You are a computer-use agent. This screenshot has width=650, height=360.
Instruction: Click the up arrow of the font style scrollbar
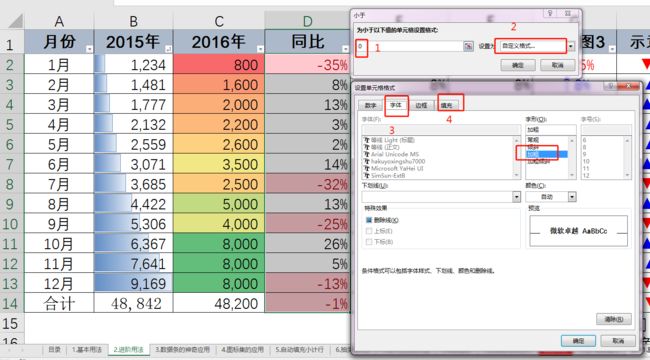[x=572, y=140]
